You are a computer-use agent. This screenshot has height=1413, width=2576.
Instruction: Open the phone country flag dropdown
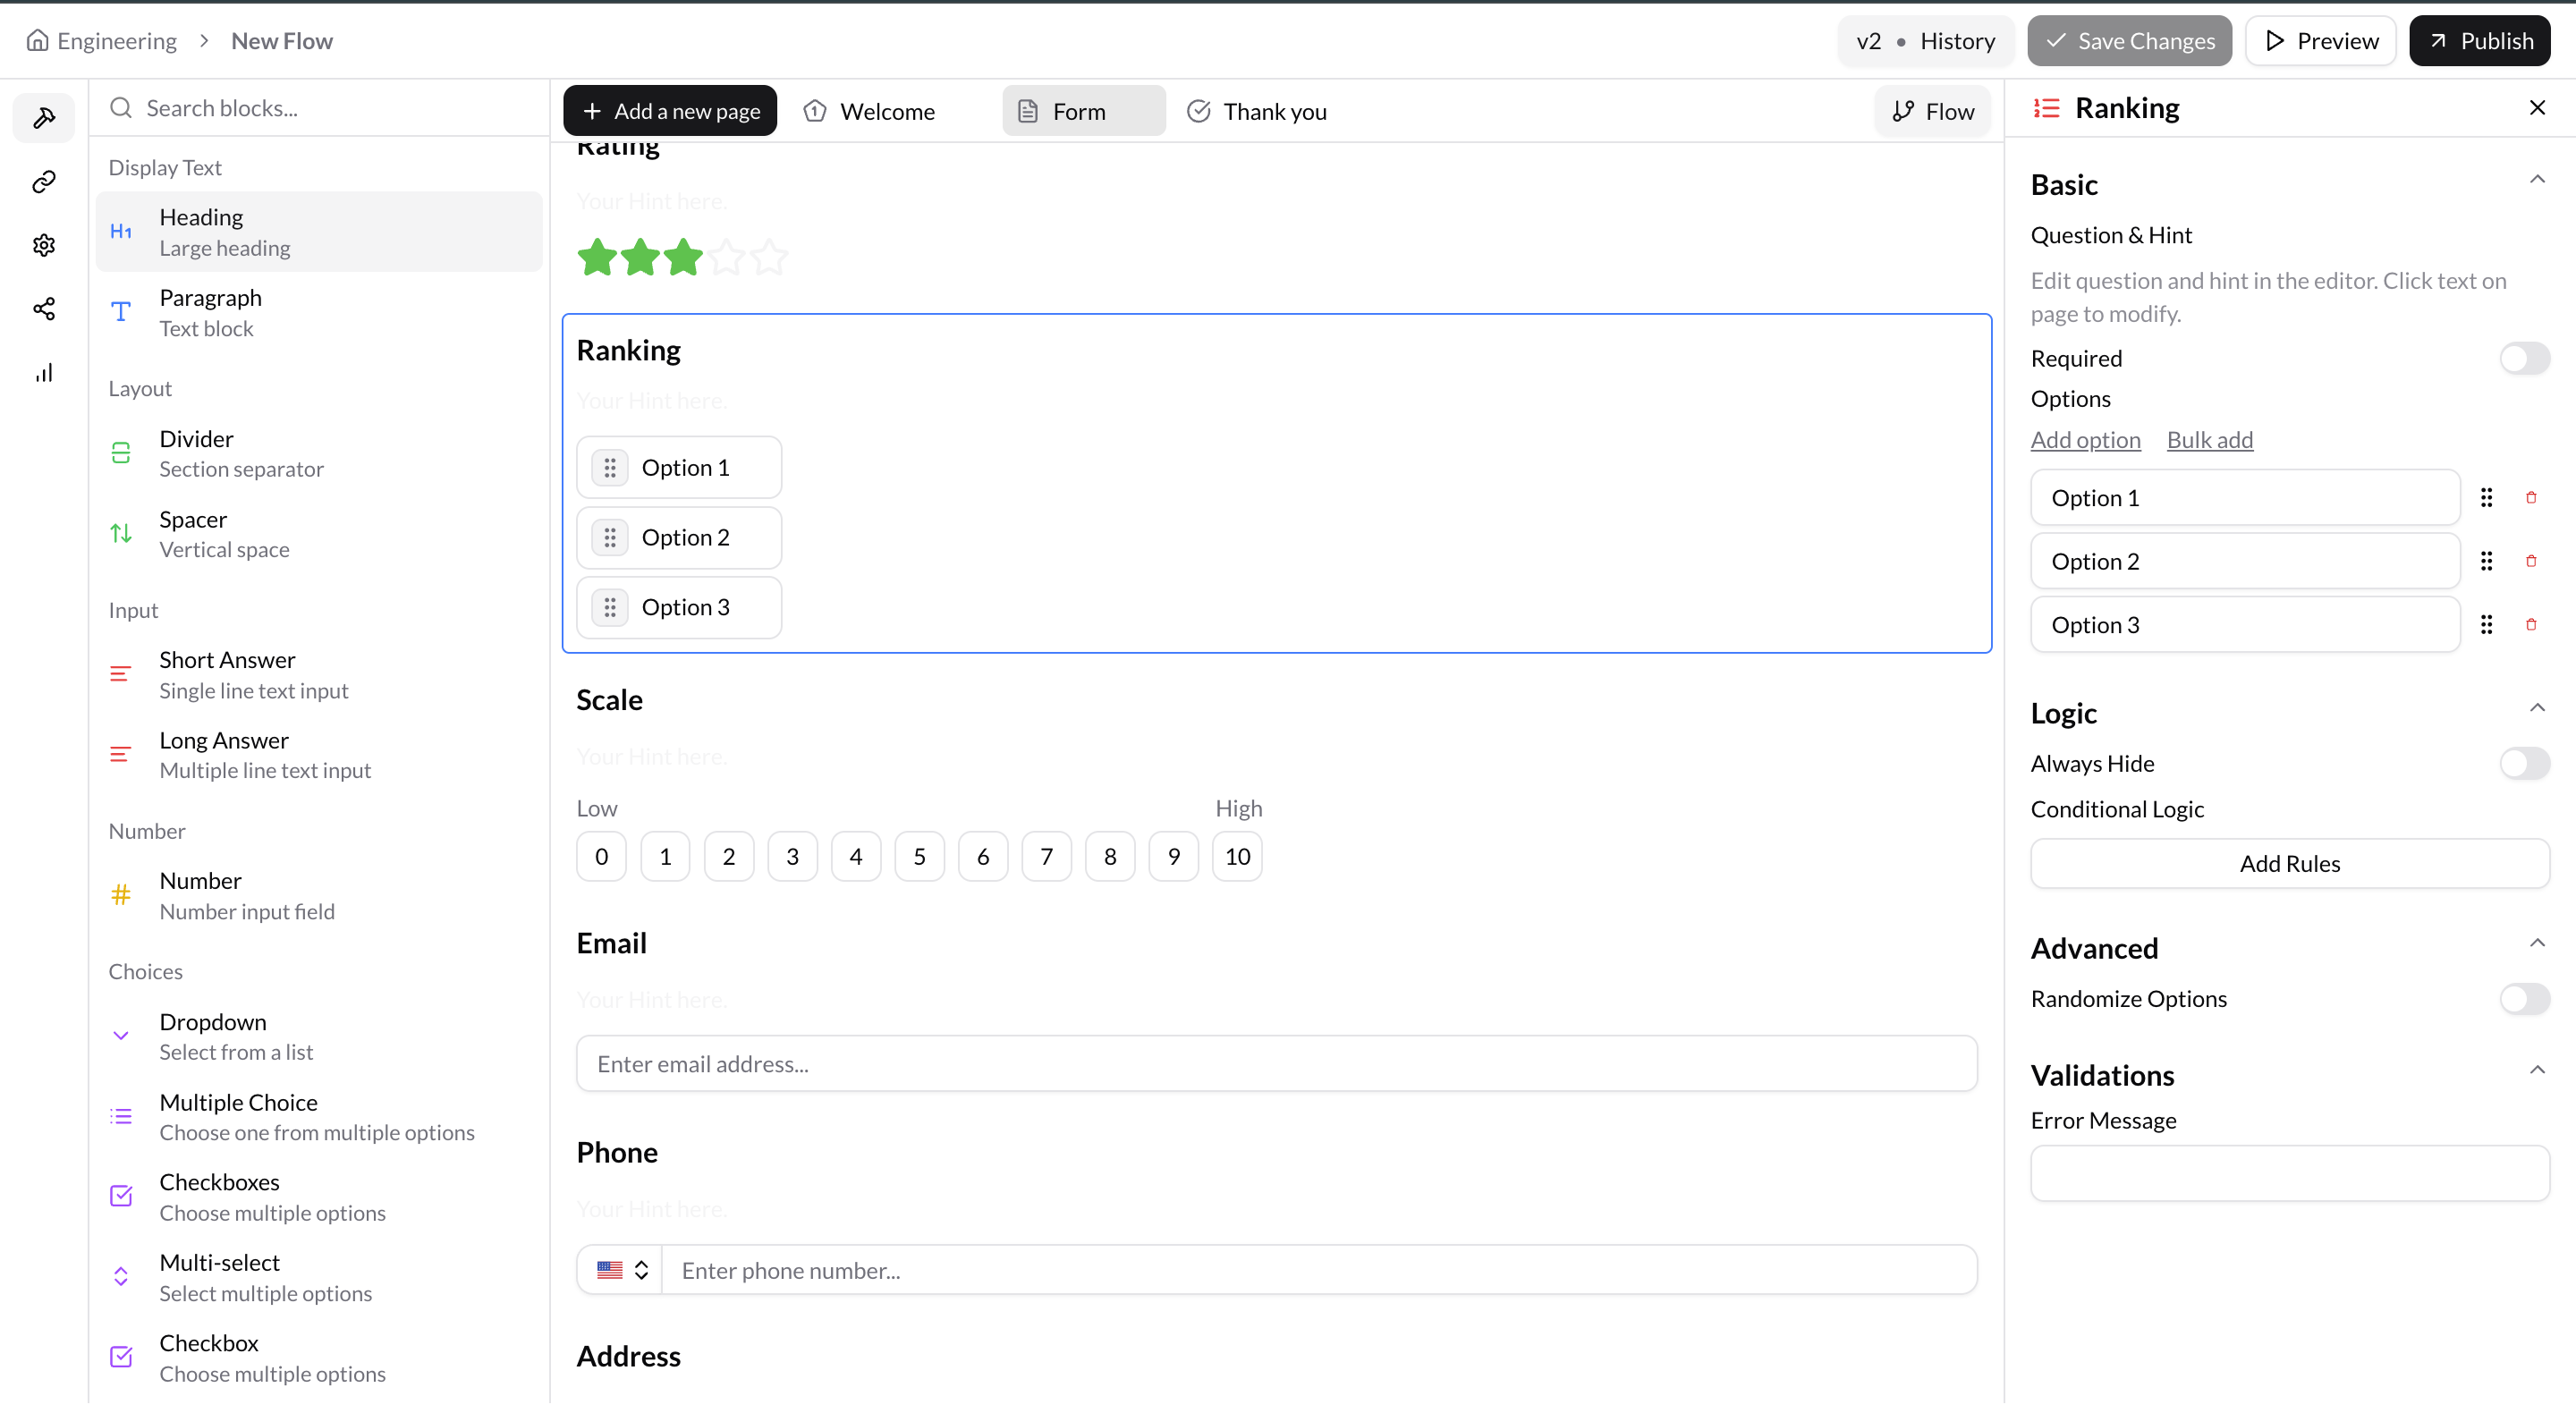click(619, 1270)
